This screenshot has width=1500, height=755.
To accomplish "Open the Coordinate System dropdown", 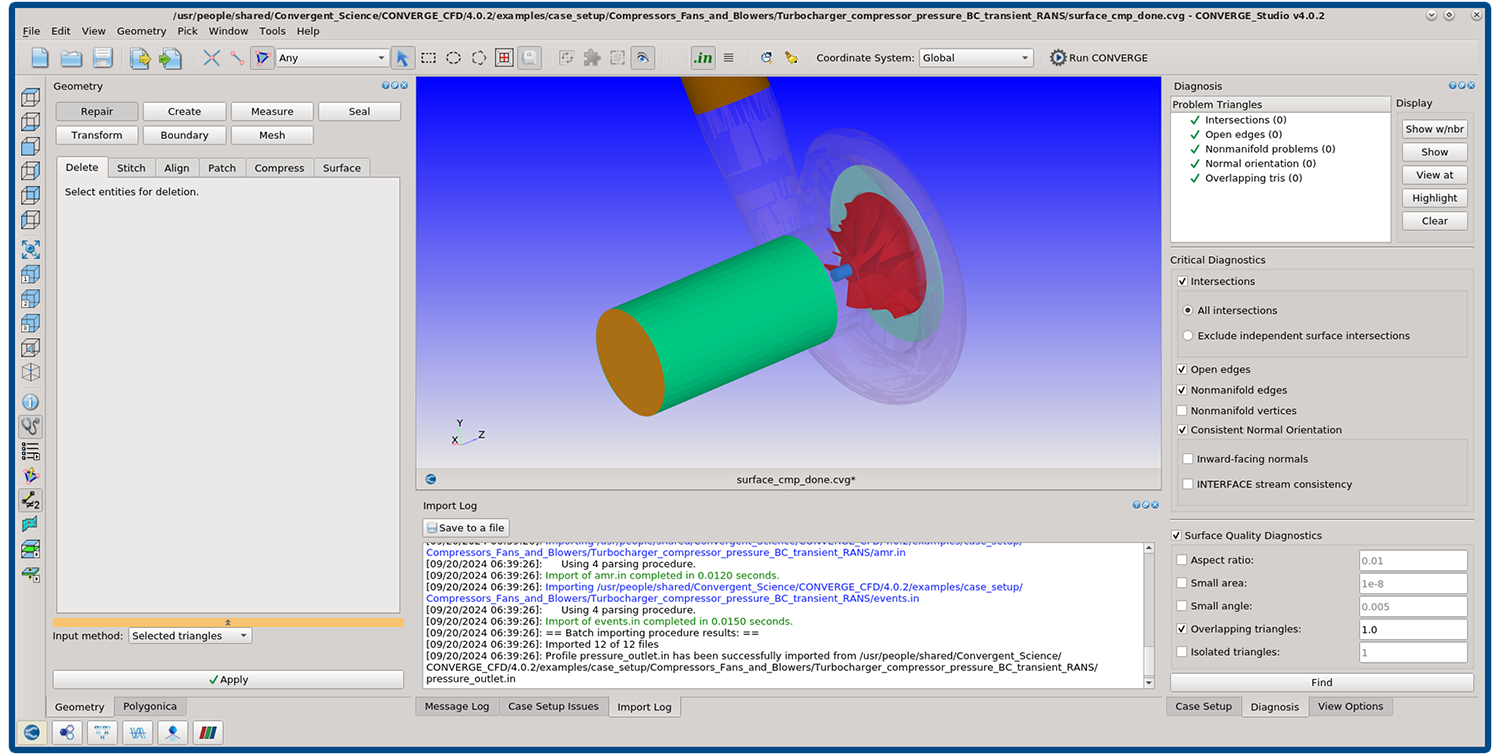I will click(x=975, y=57).
